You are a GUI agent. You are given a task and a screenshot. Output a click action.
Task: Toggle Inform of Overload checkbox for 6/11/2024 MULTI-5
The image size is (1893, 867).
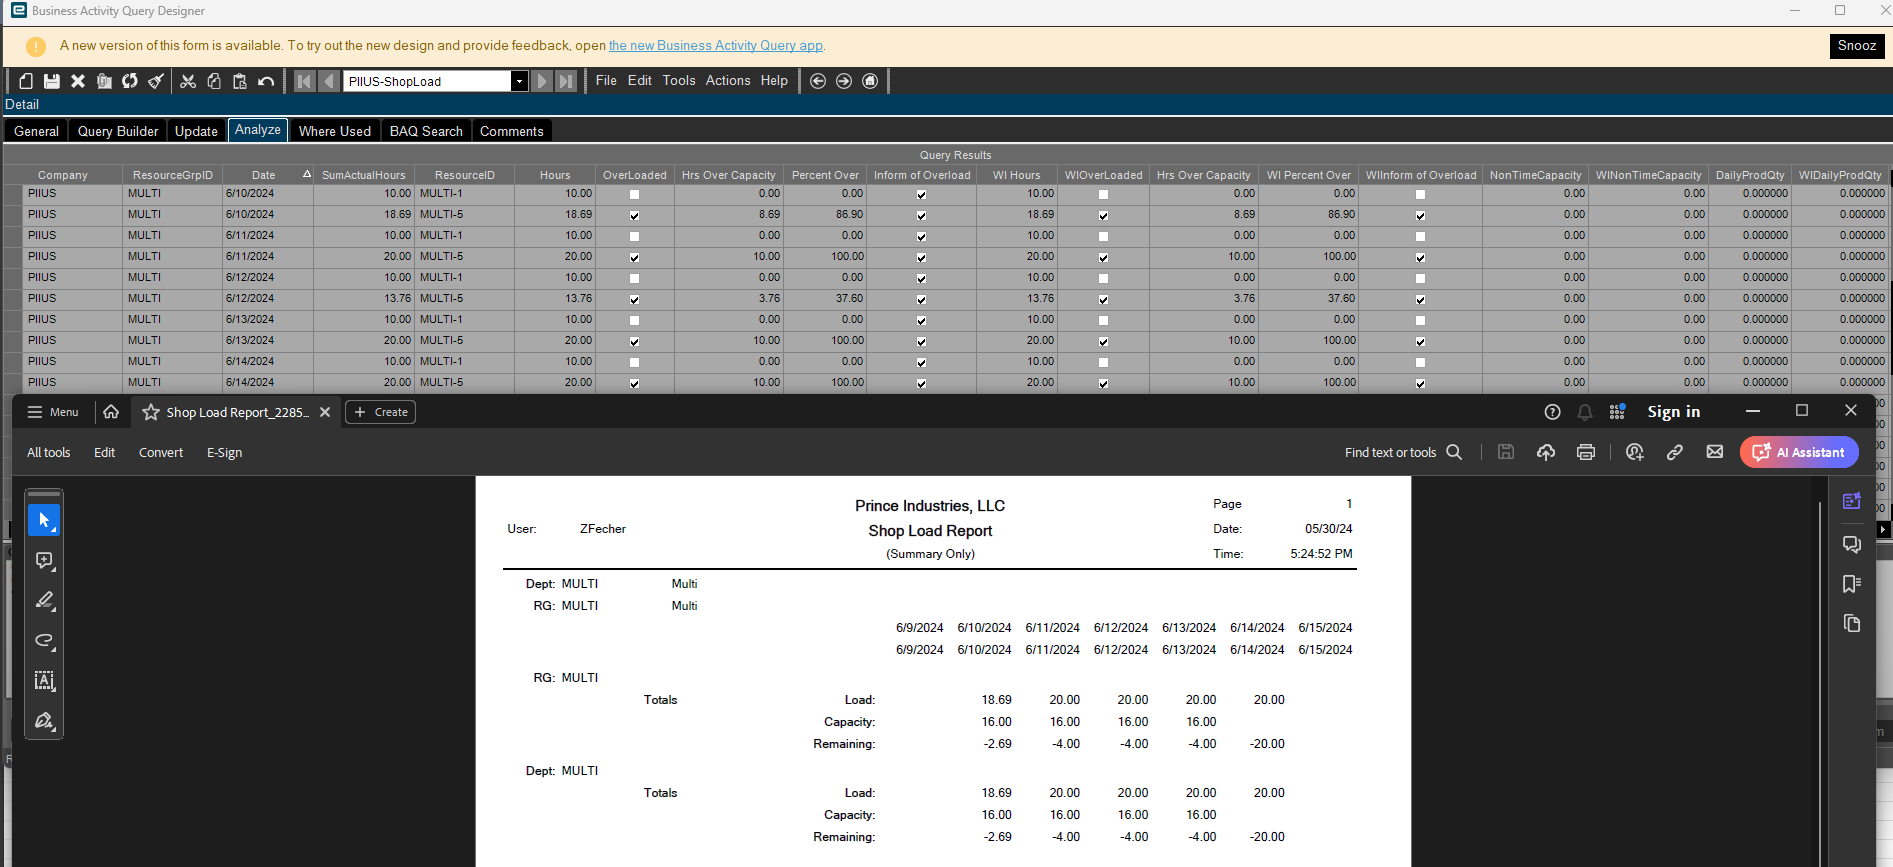point(921,257)
